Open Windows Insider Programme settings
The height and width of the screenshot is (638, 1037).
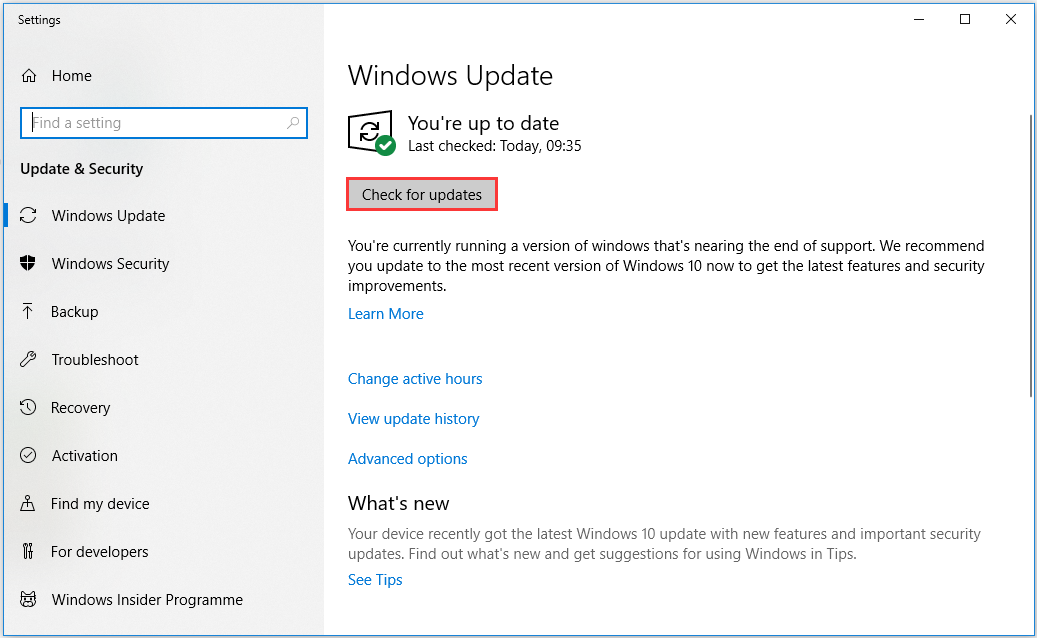(147, 600)
